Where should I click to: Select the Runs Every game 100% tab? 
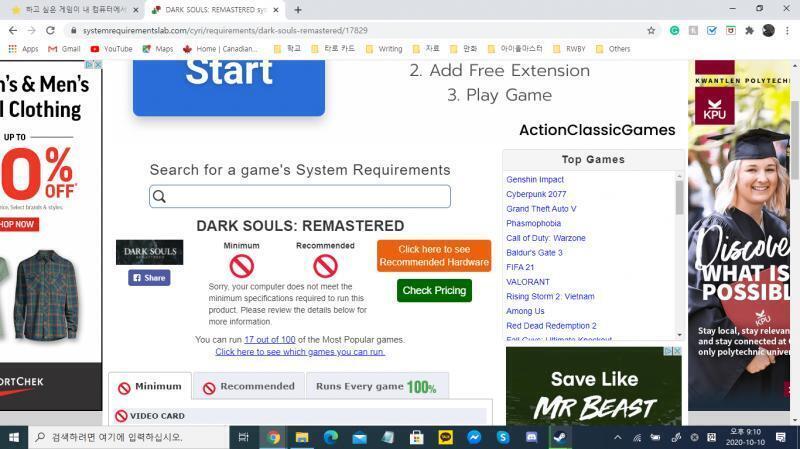point(377,387)
